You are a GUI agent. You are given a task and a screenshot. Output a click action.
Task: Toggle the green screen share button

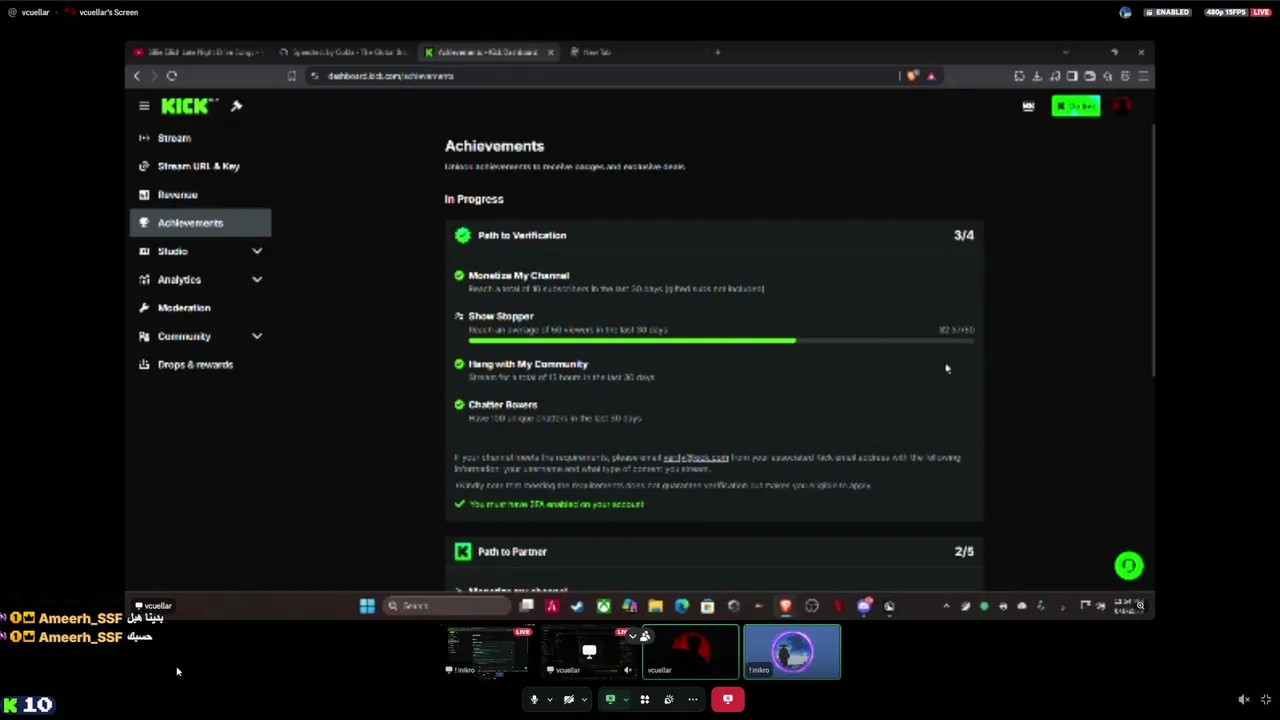[x=610, y=700]
